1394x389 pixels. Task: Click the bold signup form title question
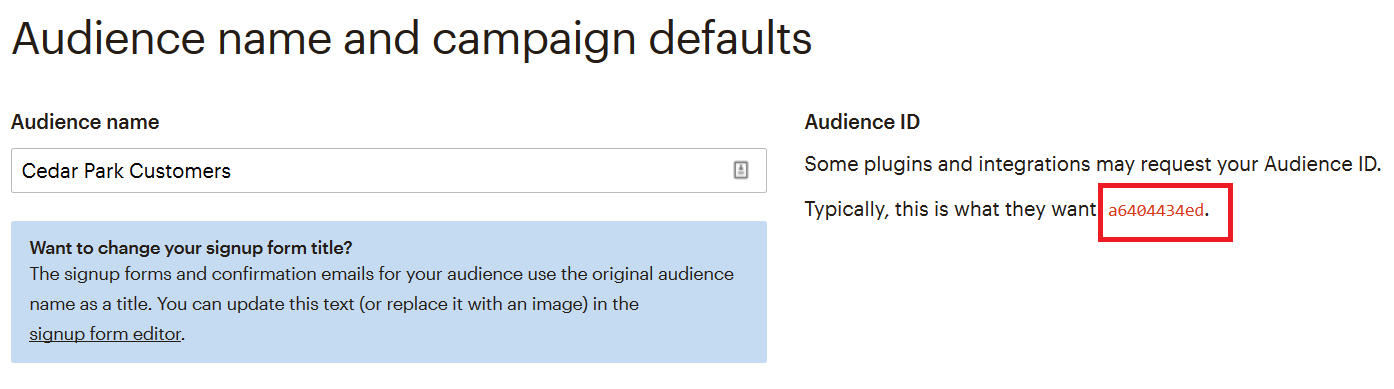pyautogui.click(x=191, y=248)
